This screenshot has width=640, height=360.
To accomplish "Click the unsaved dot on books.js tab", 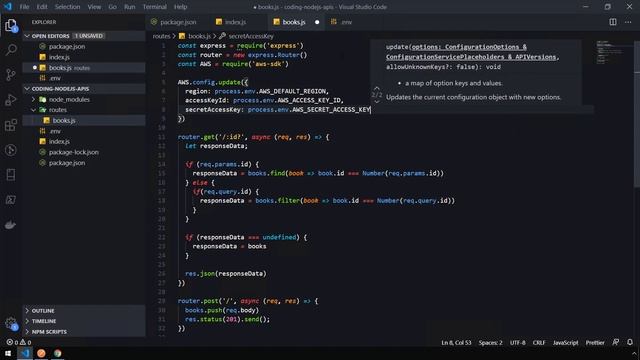I will [317, 22].
